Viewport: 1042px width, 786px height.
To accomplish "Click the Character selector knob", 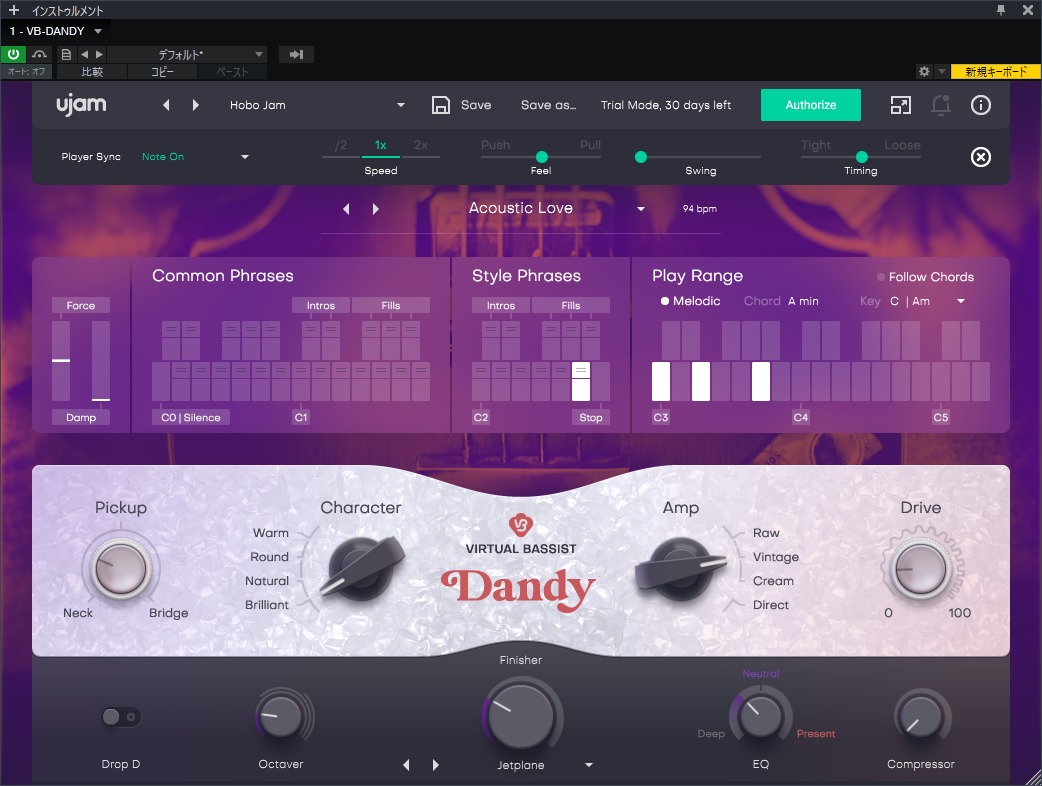I will click(364, 568).
